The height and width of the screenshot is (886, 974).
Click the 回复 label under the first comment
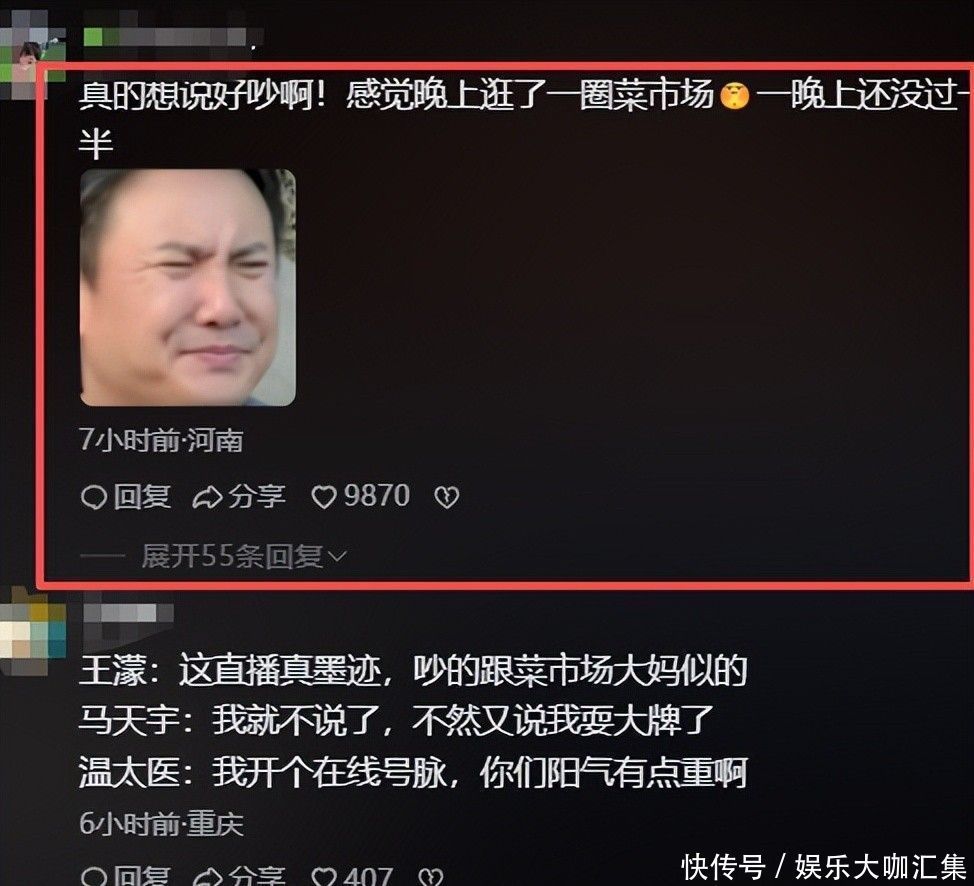(x=142, y=496)
